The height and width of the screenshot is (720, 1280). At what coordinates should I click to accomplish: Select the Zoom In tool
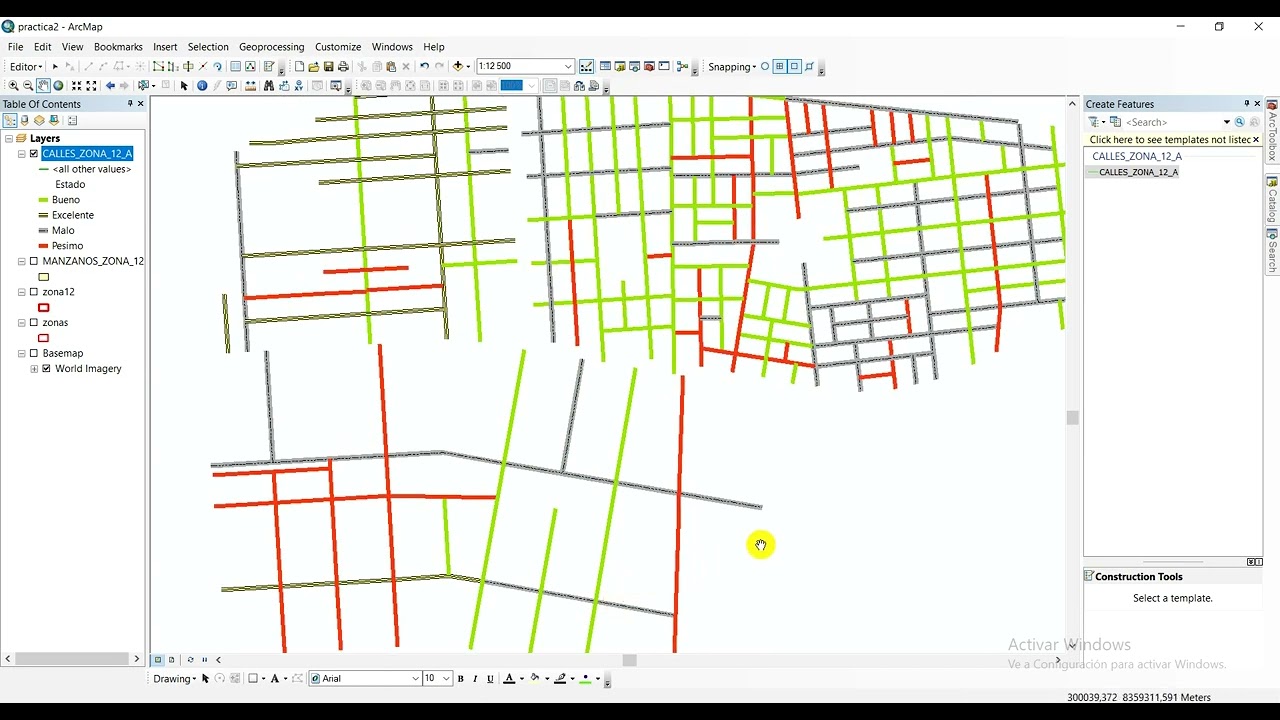click(13, 86)
